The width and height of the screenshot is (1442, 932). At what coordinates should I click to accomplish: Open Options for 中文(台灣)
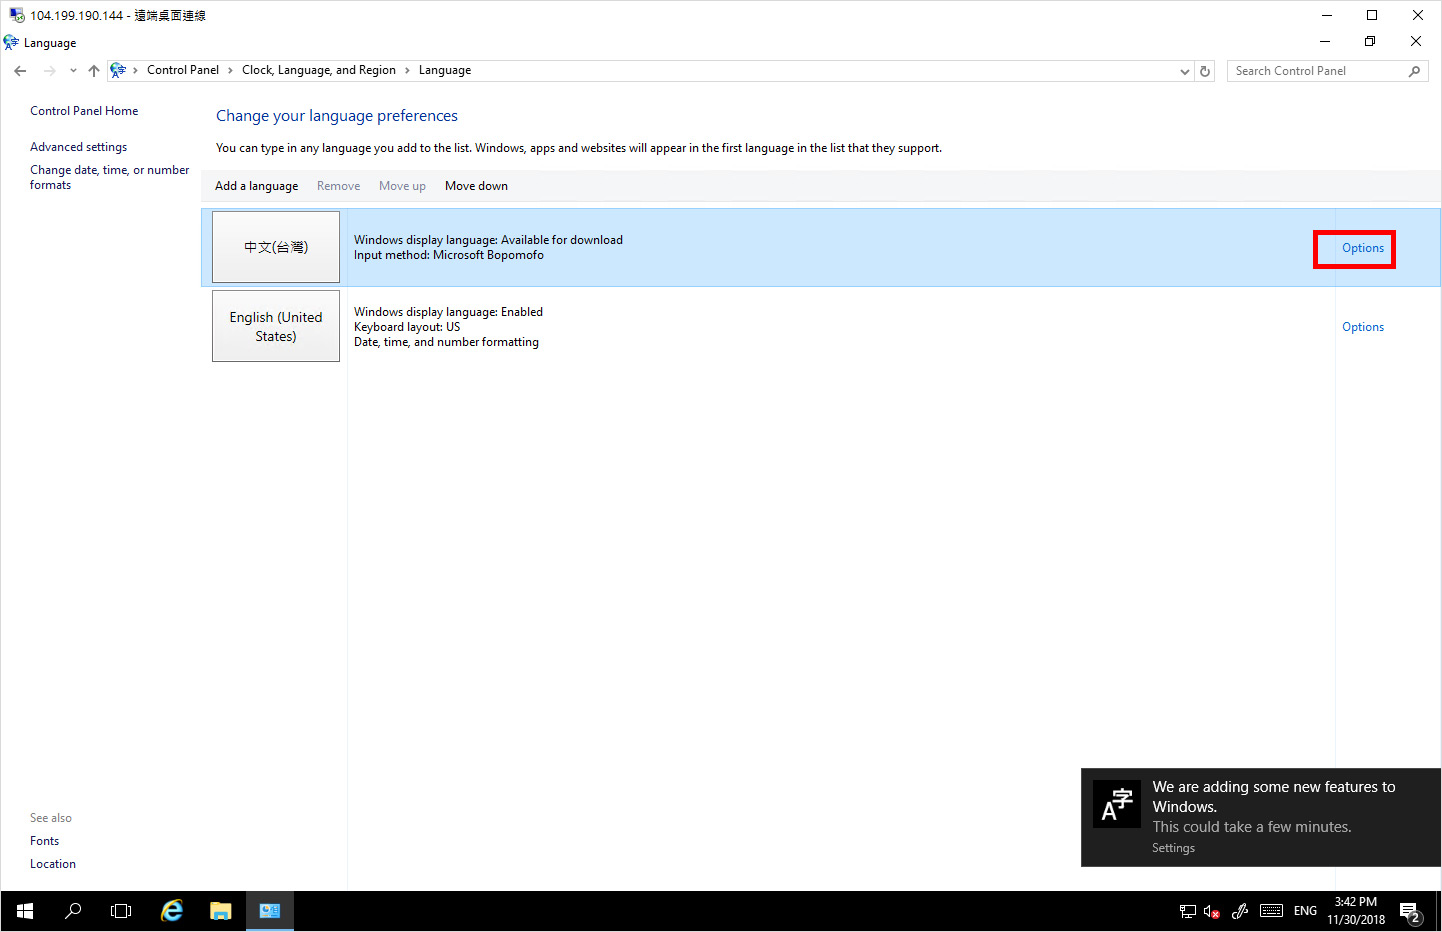1363,248
